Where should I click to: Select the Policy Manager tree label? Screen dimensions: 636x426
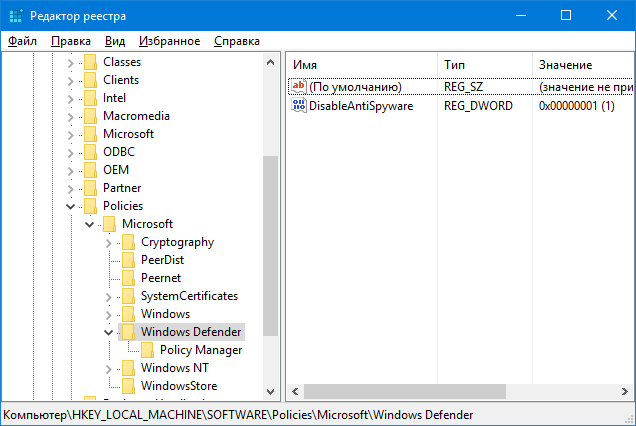pyautogui.click(x=201, y=350)
